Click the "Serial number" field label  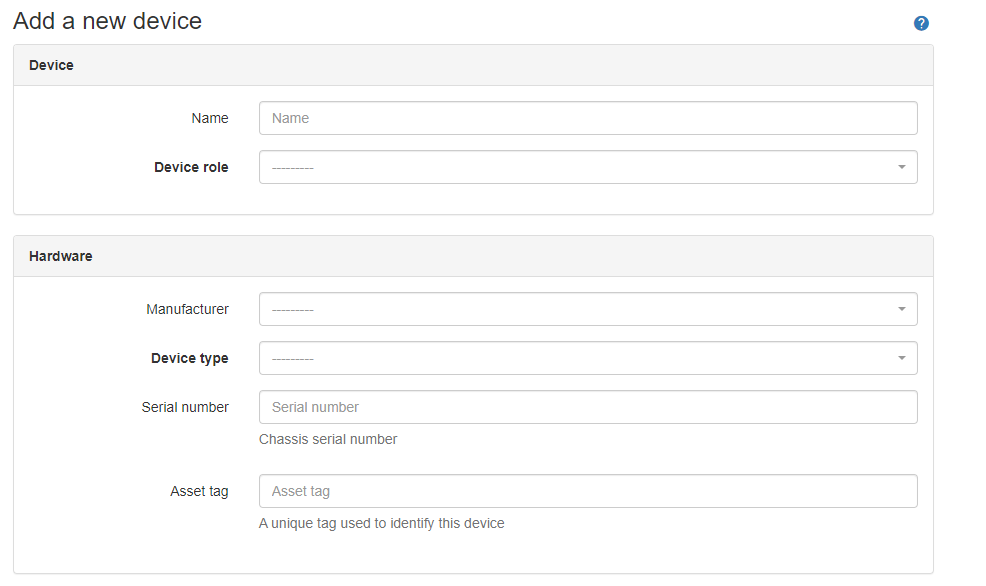tap(185, 407)
